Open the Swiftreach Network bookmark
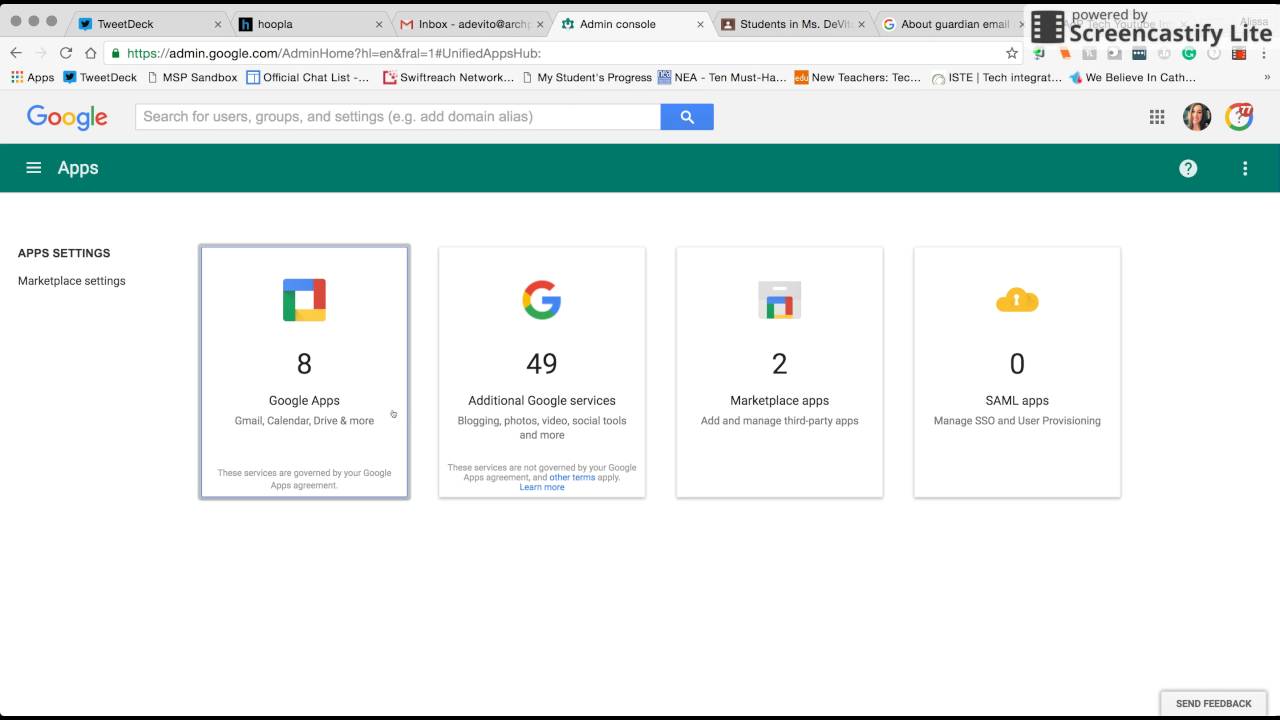The image size is (1280, 720). click(449, 77)
